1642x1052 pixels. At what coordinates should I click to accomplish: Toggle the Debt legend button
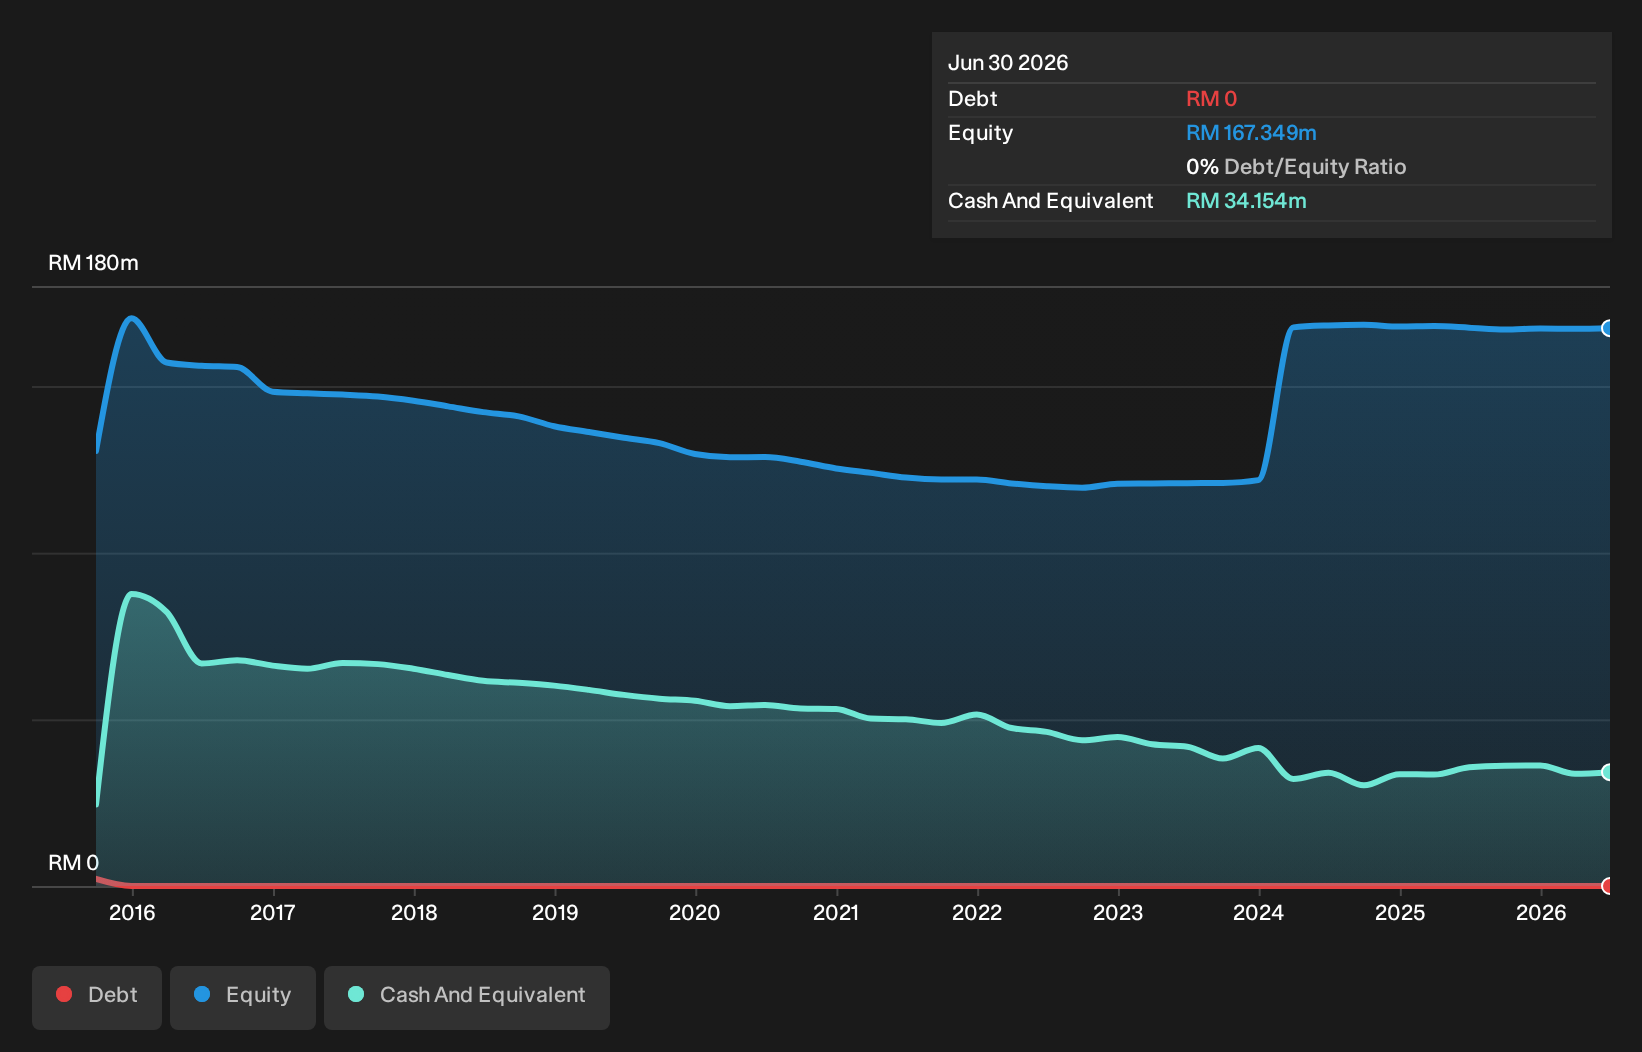pyautogui.click(x=97, y=997)
